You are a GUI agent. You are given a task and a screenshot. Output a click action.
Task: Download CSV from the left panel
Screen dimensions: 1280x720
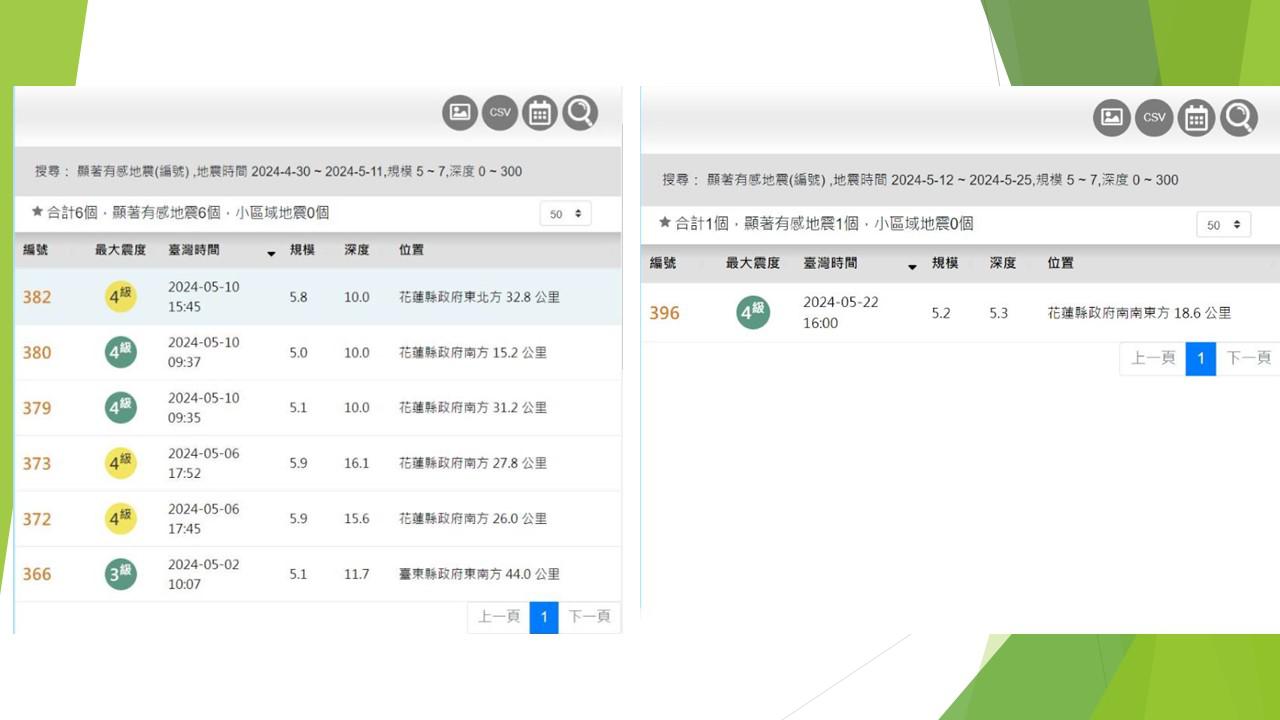tap(500, 113)
